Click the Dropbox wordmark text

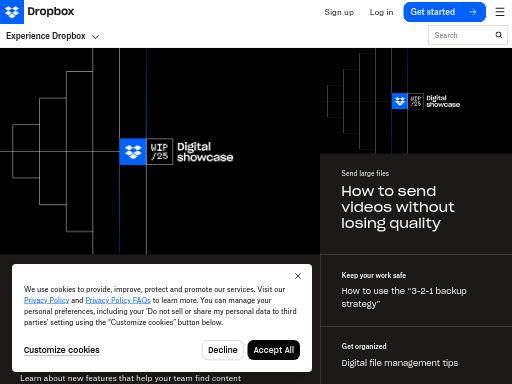[x=50, y=11]
